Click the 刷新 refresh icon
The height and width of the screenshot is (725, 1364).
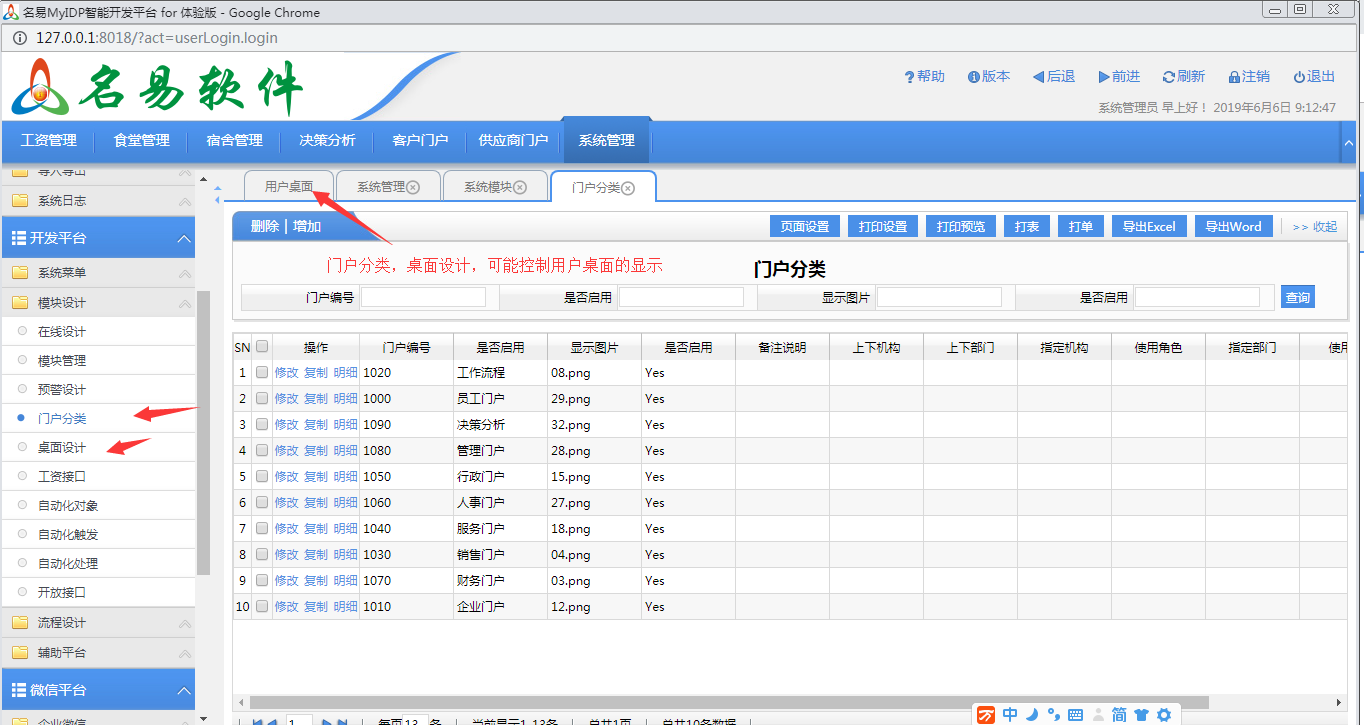1168,77
